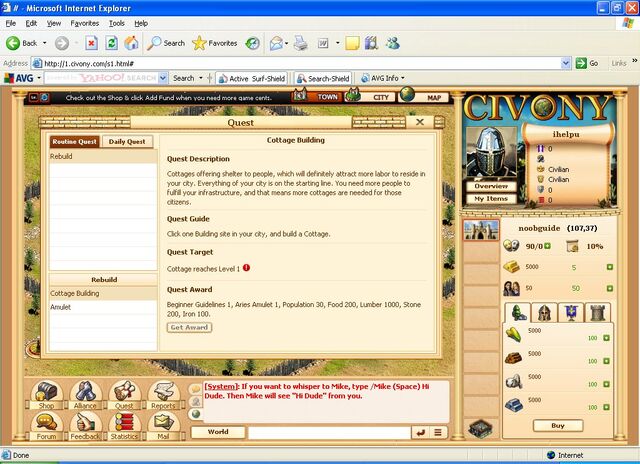Click the browser Home icon
This screenshot has height=464, width=640.
coord(131,43)
